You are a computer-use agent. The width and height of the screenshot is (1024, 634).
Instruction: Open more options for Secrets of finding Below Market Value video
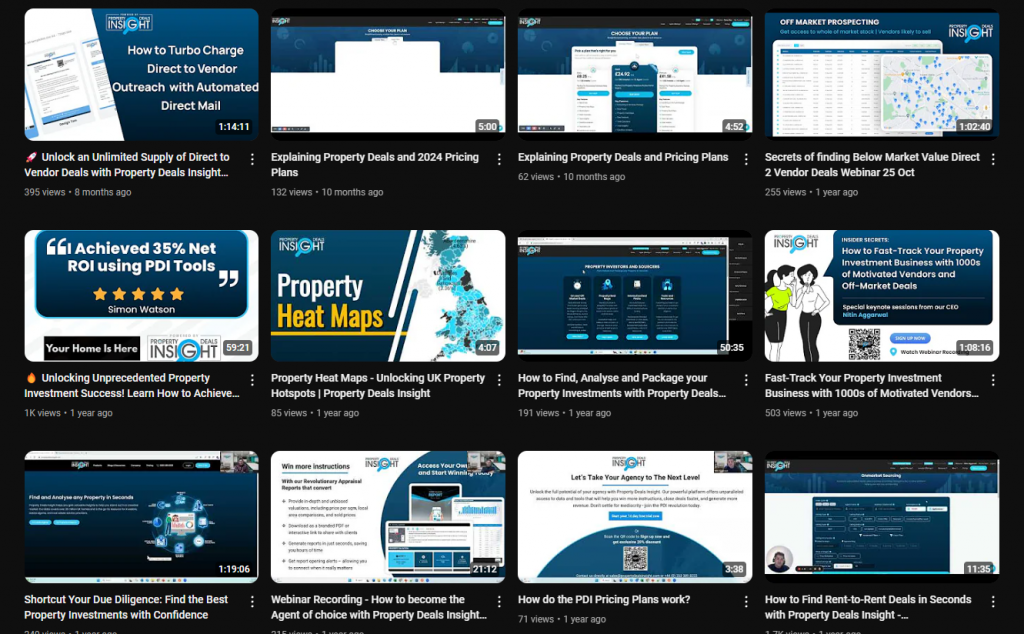tap(993, 159)
